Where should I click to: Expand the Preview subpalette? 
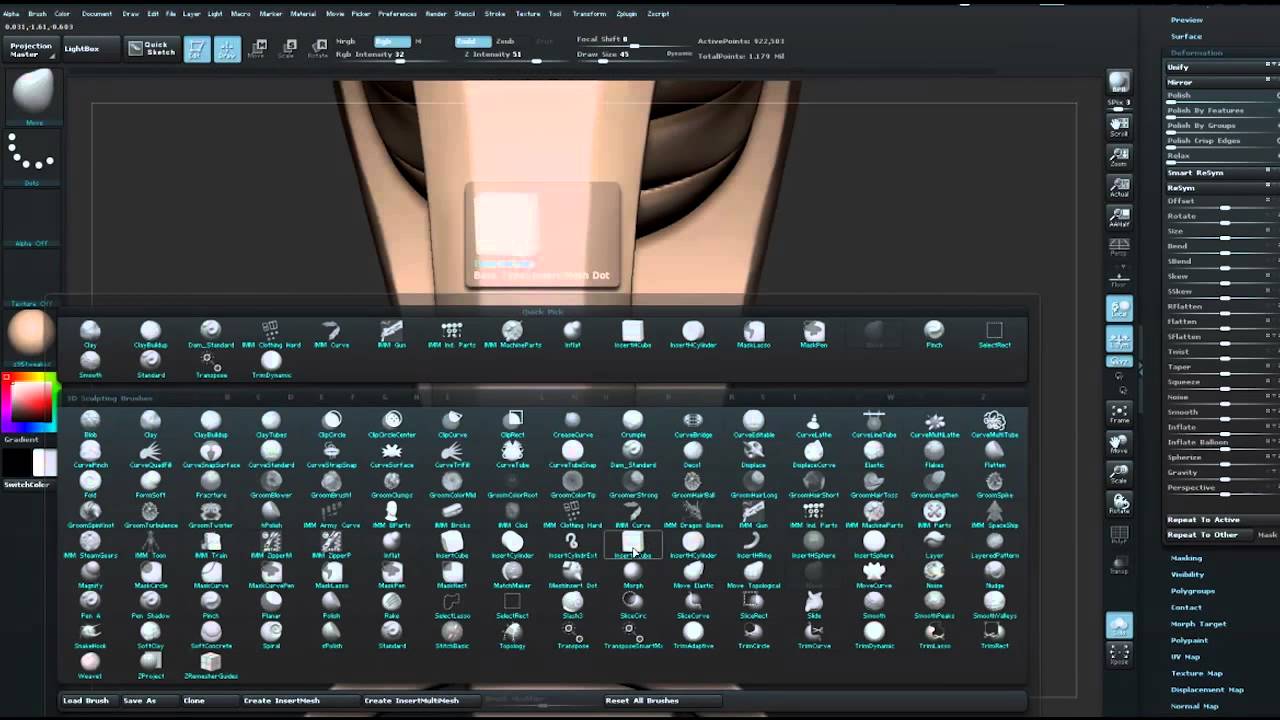(x=1187, y=20)
